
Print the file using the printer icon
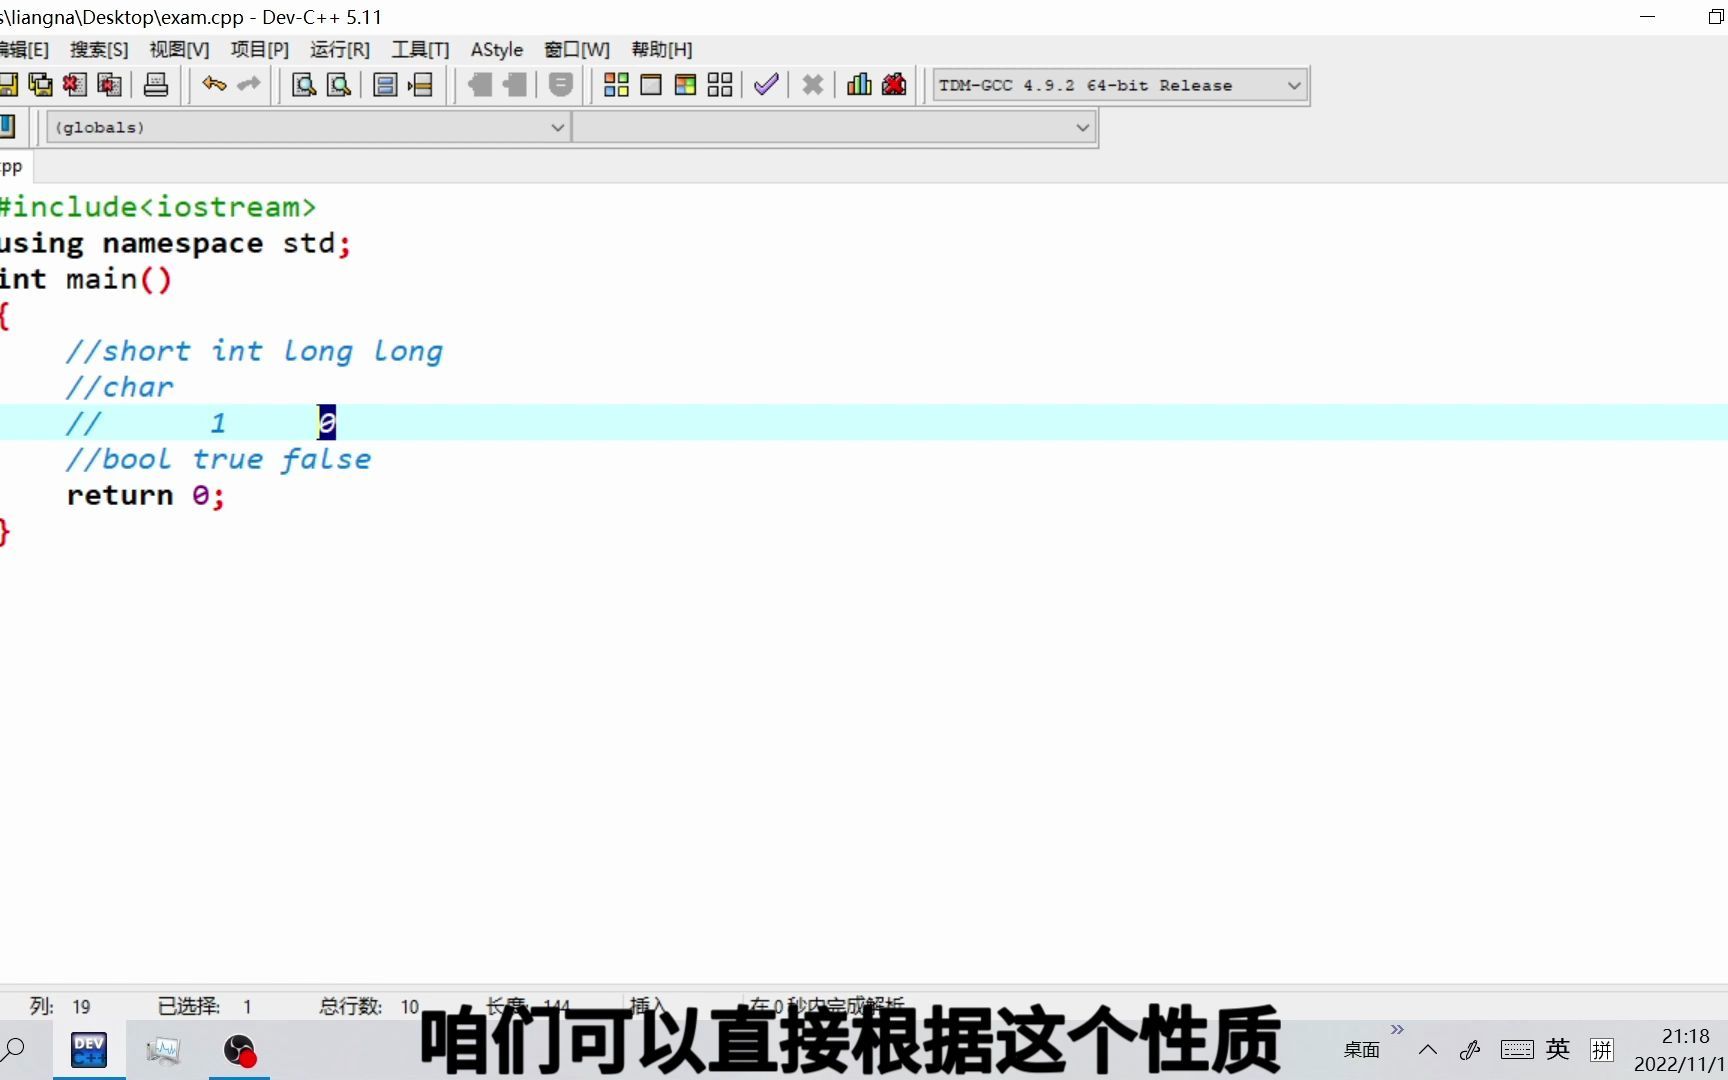pos(156,85)
